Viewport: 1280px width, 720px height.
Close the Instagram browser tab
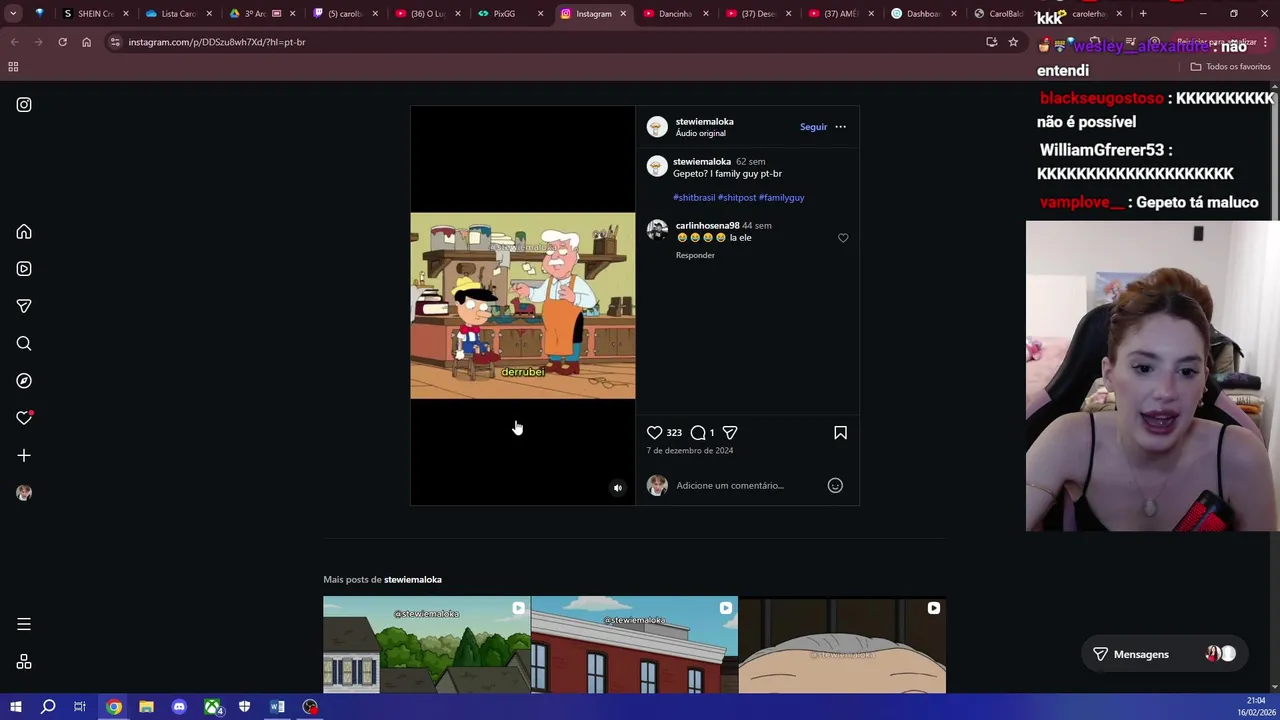tap(623, 14)
